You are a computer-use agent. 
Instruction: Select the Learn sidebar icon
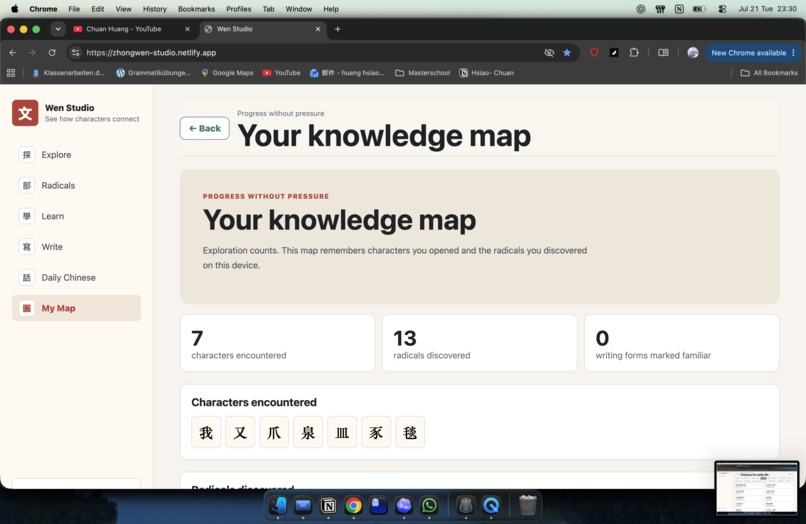click(27, 216)
